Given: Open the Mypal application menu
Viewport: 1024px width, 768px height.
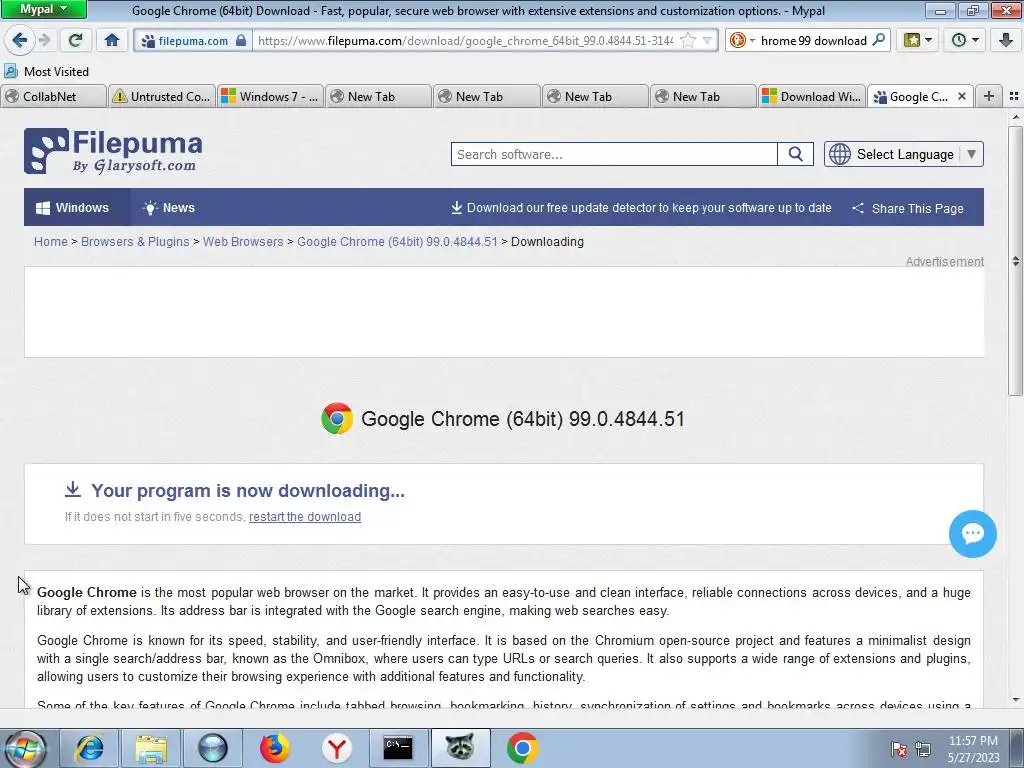Looking at the screenshot, I should [43, 9].
